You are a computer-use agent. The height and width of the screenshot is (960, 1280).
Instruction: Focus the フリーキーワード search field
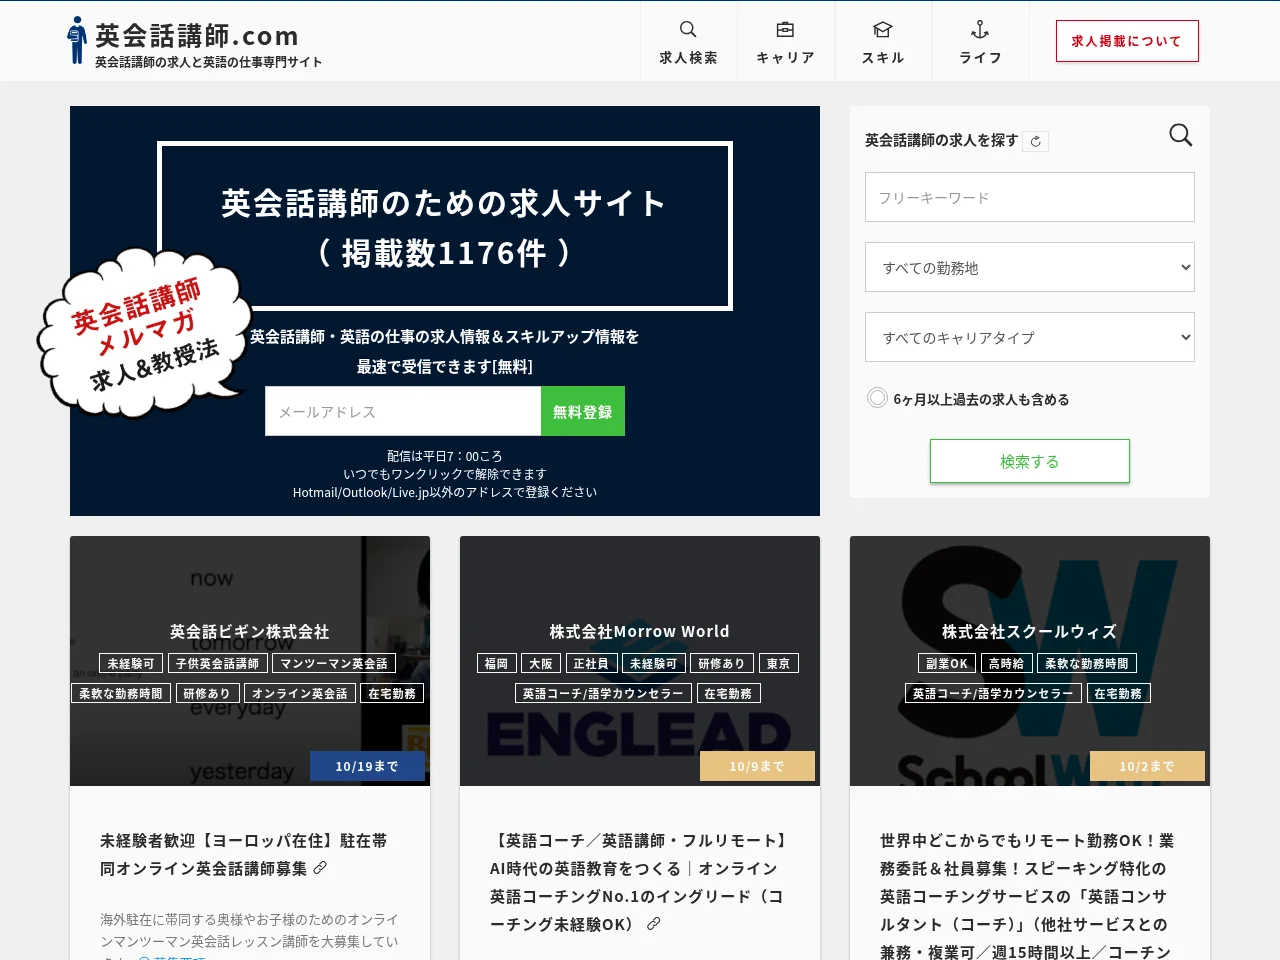(1030, 197)
